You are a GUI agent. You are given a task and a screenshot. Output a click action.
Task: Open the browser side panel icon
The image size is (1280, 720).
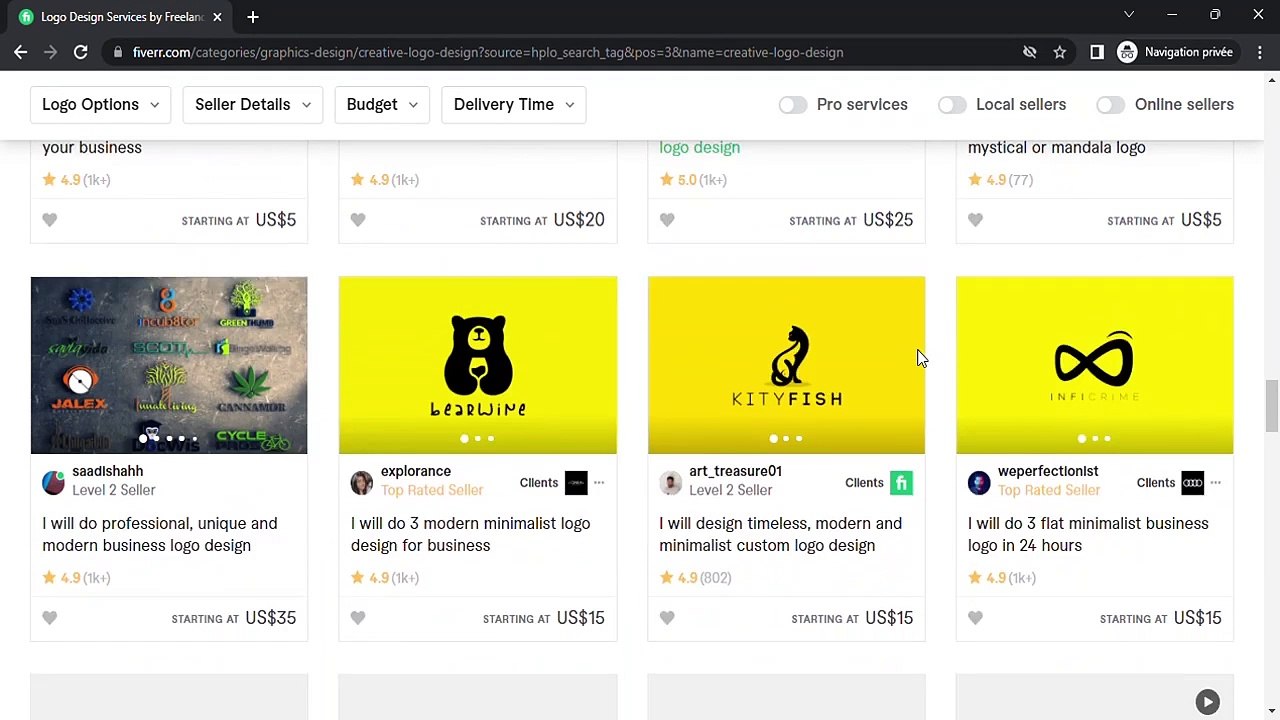pyautogui.click(x=1097, y=52)
